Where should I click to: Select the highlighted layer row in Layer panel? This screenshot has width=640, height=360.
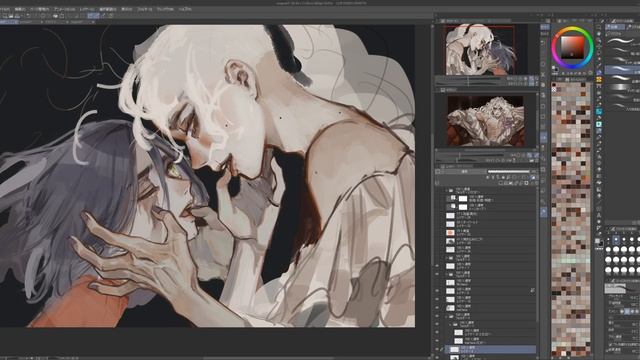490,349
